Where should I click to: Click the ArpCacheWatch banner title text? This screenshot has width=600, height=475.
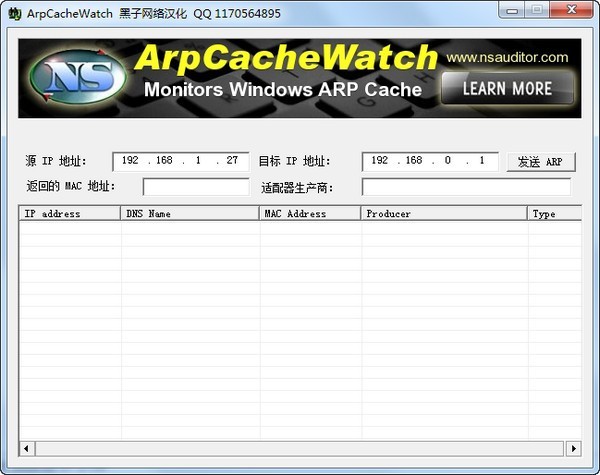(285, 57)
